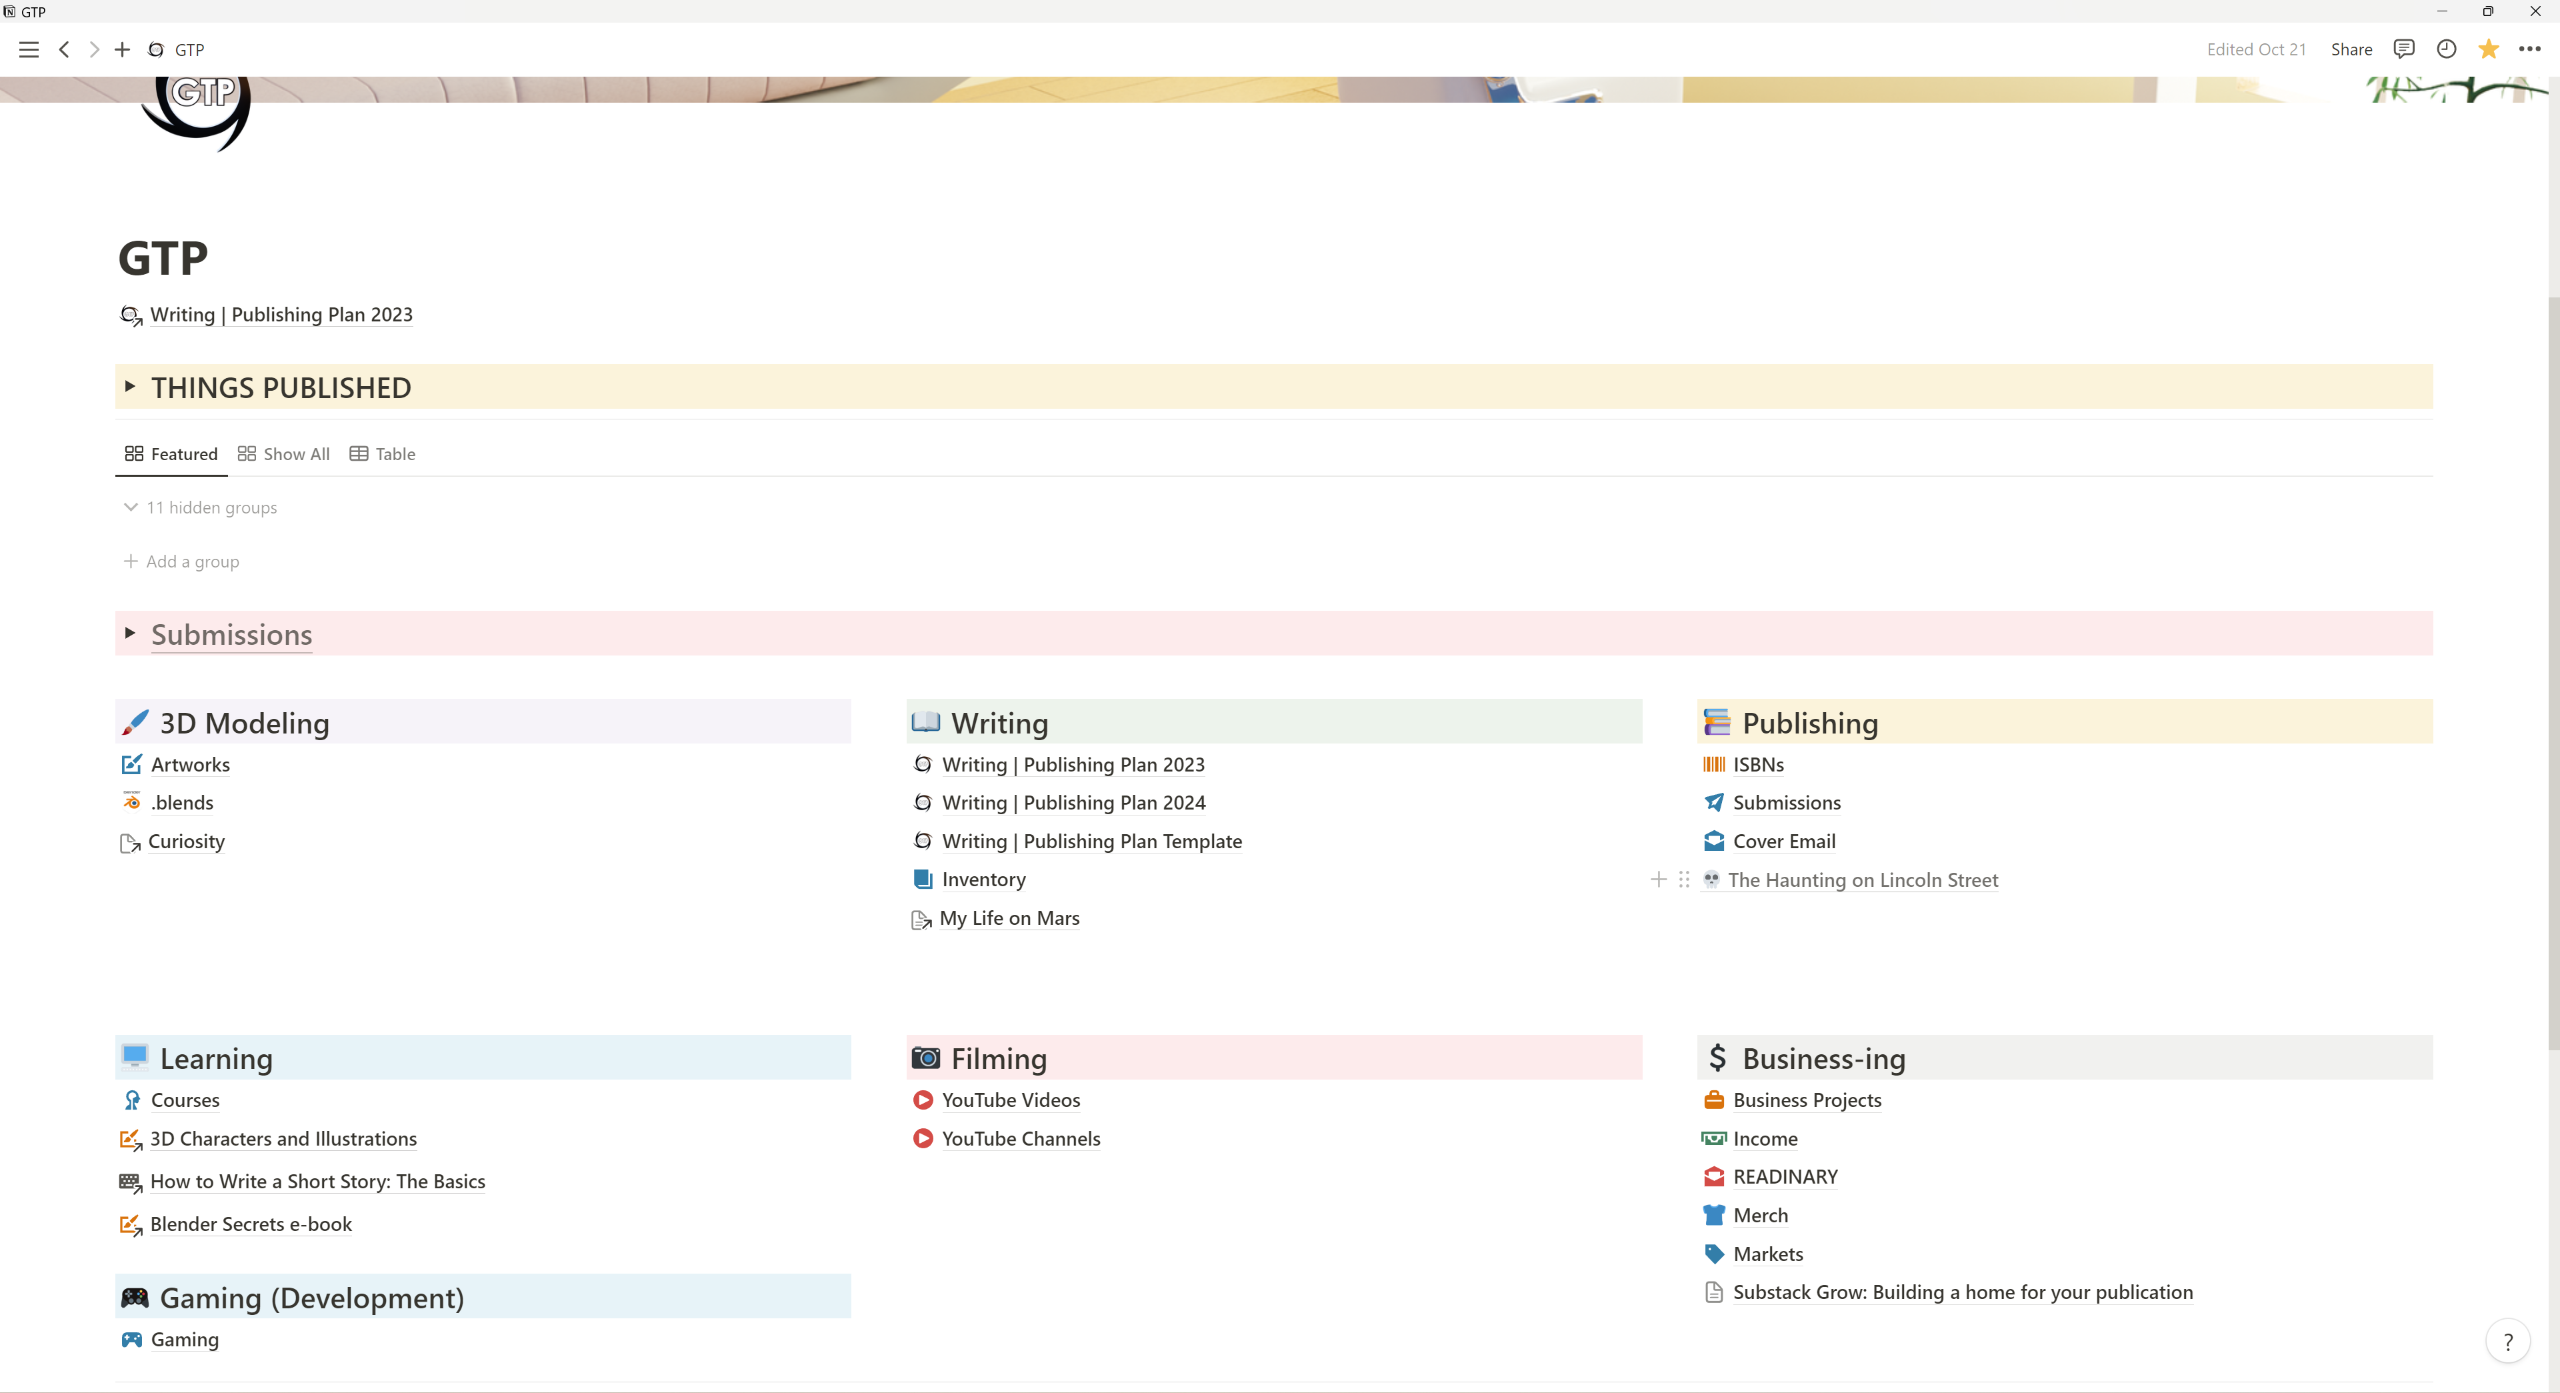This screenshot has width=2560, height=1393.
Task: Click the Income money icon
Action: pyautogui.click(x=1714, y=1138)
